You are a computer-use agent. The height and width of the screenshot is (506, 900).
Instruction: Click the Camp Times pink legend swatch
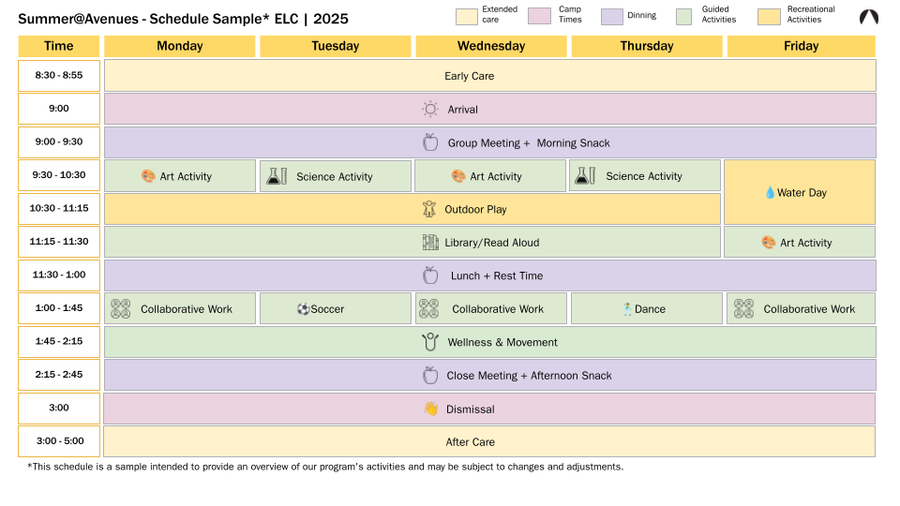point(539,16)
